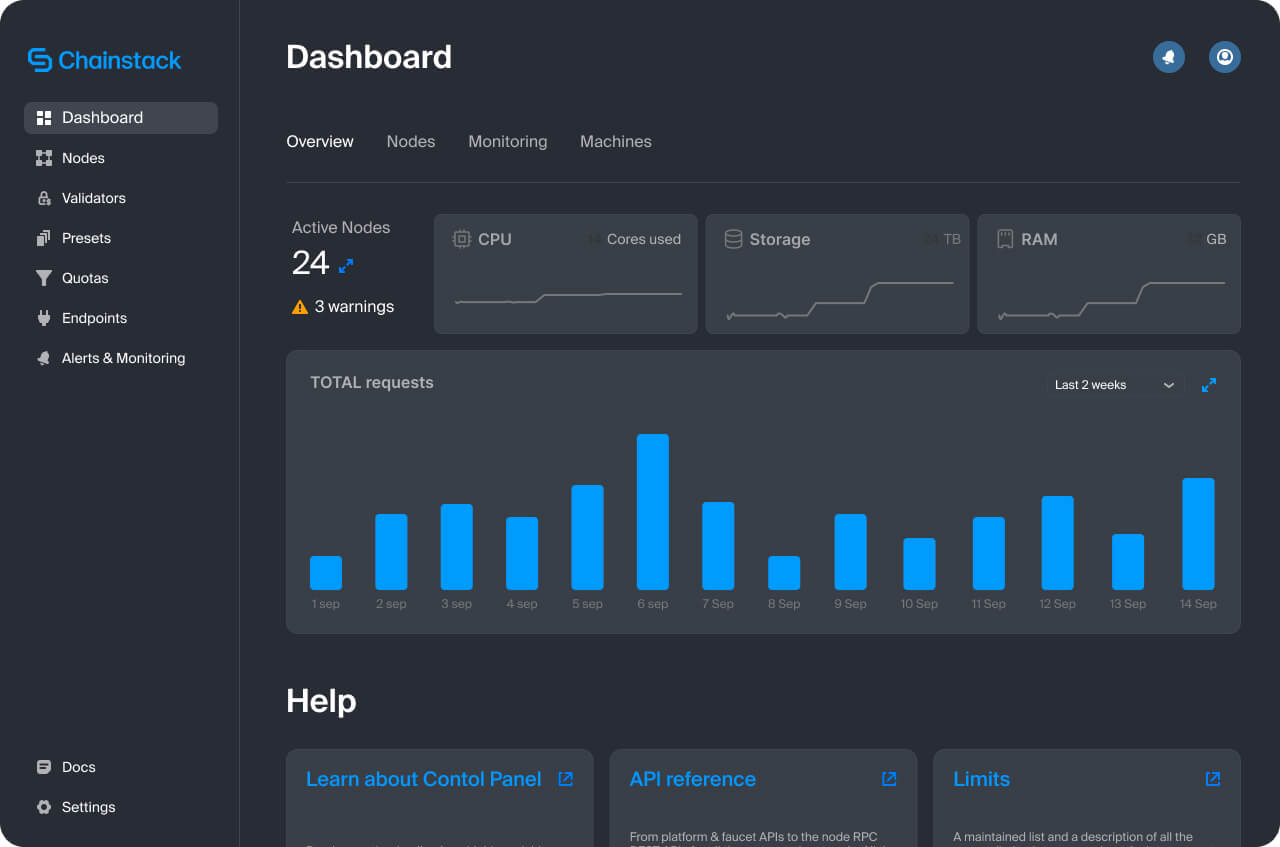Click the Validators lock icon
This screenshot has height=847, width=1280.
pyautogui.click(x=44, y=198)
